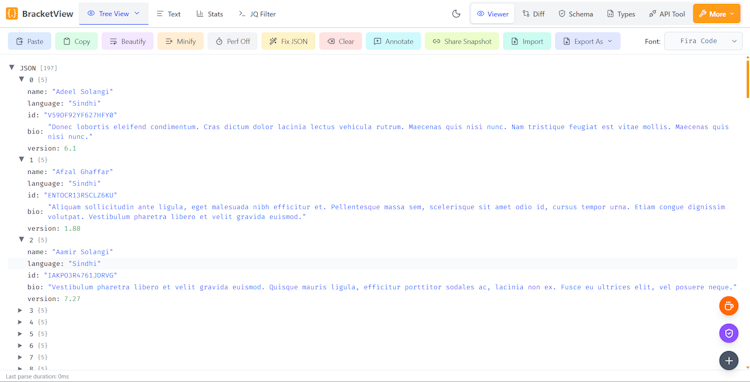Click bio text starting "Aliquam sollicitudin"

386,212
